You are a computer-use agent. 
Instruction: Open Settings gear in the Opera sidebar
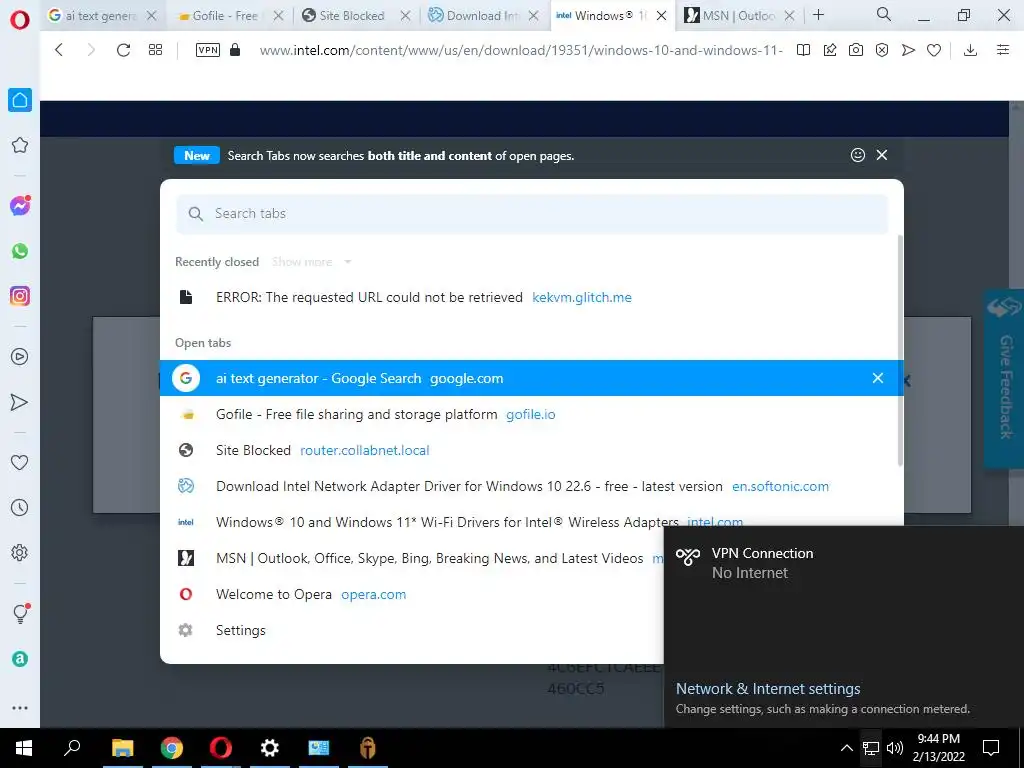20,552
